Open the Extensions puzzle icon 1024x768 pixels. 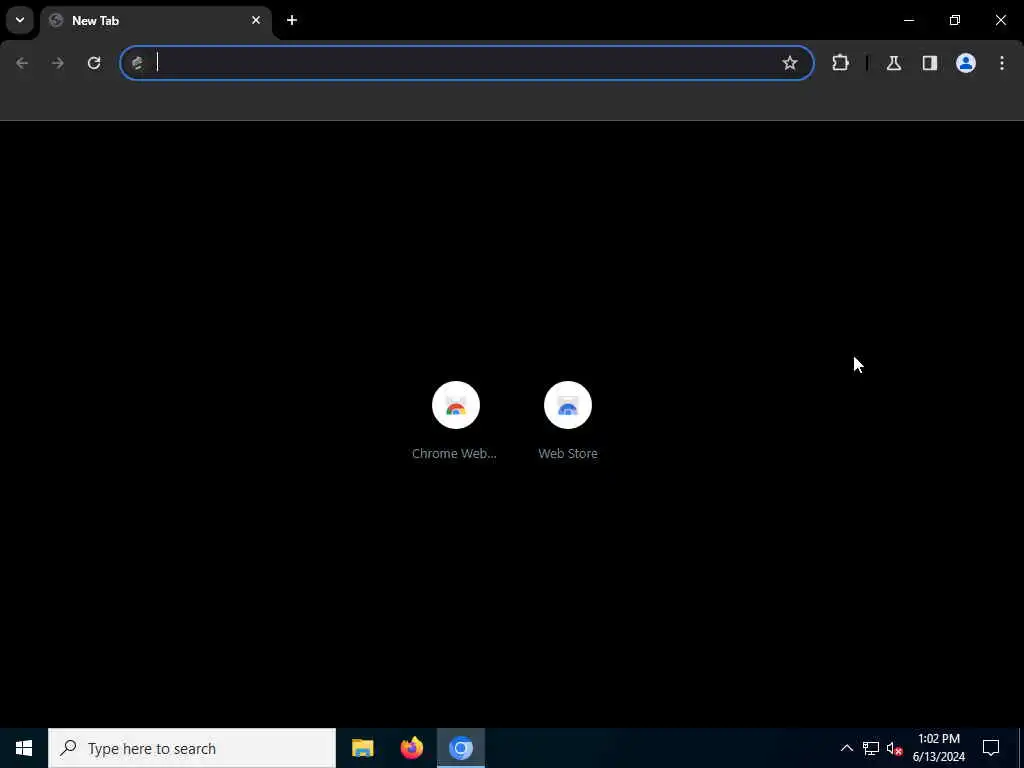pyautogui.click(x=840, y=63)
